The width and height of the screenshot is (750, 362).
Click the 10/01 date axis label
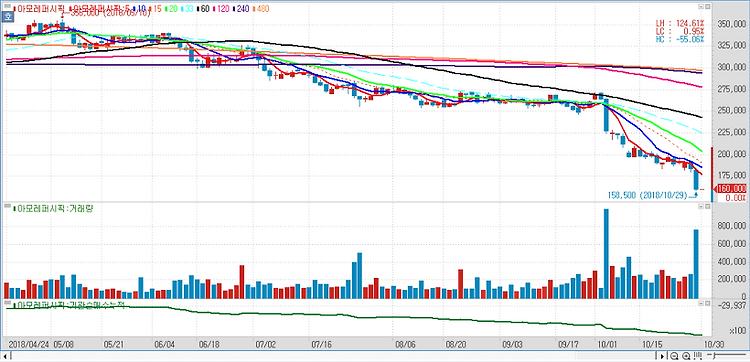[607, 343]
